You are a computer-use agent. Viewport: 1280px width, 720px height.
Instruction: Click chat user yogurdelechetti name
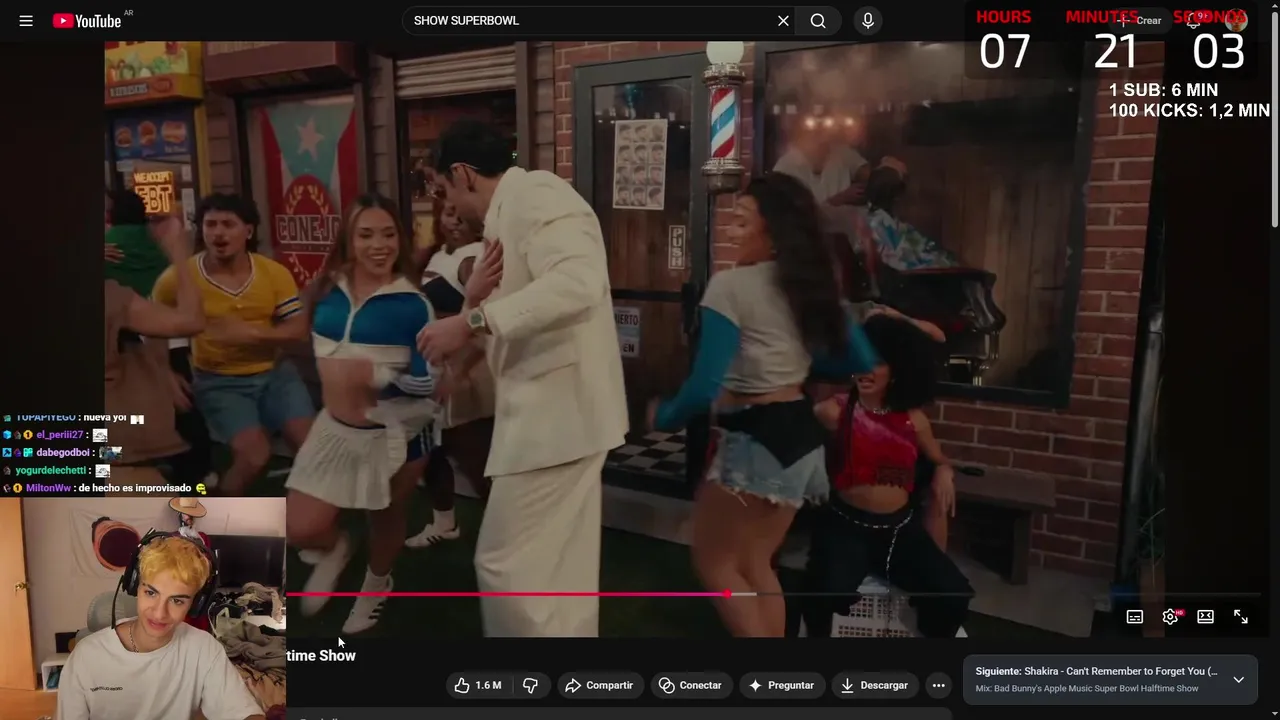pyautogui.click(x=51, y=471)
